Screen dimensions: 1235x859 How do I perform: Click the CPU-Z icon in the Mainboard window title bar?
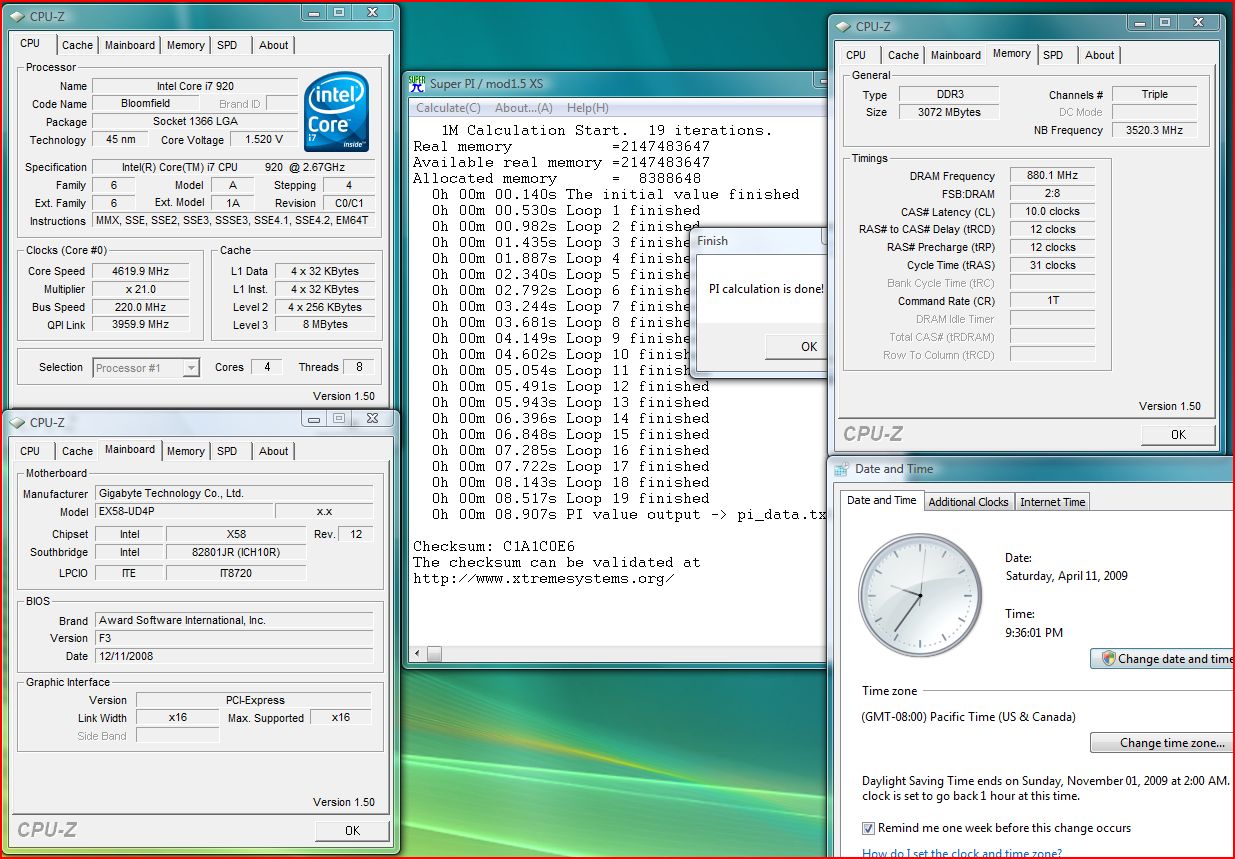point(16,423)
